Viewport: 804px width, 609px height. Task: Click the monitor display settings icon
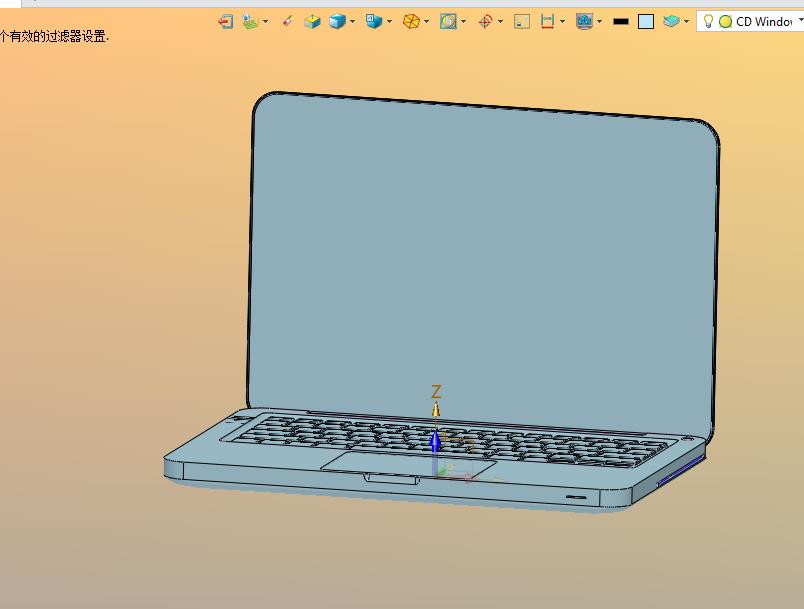click(585, 22)
